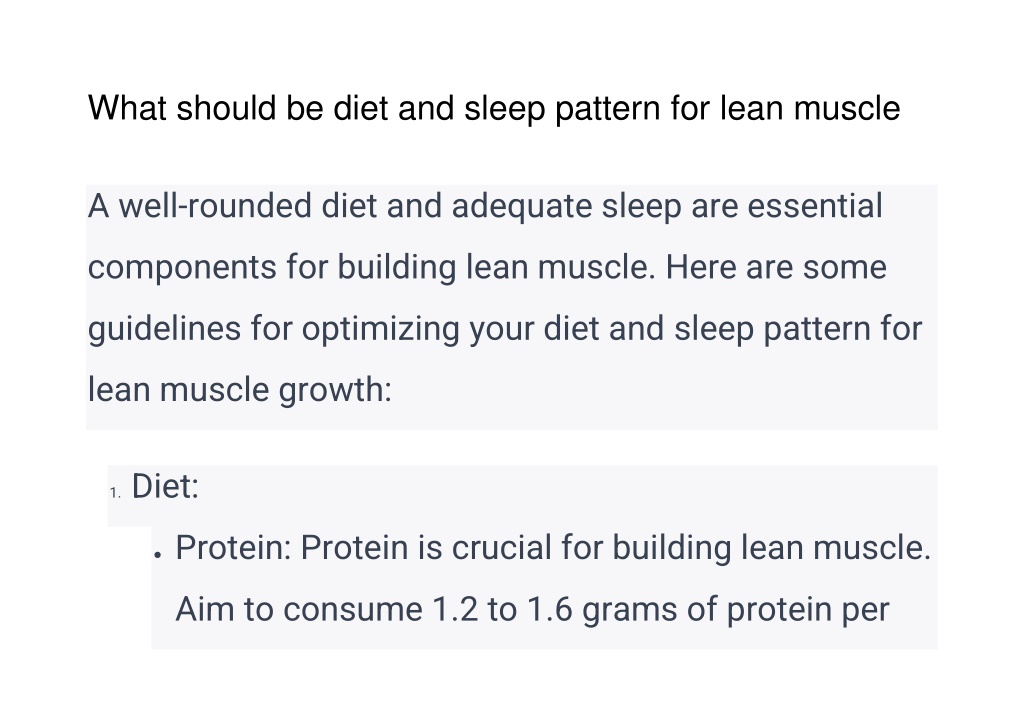The width and height of the screenshot is (1024, 724).
Task: Click the 'Aim to consume 1.2 to 1.6' line
Action: click(532, 610)
